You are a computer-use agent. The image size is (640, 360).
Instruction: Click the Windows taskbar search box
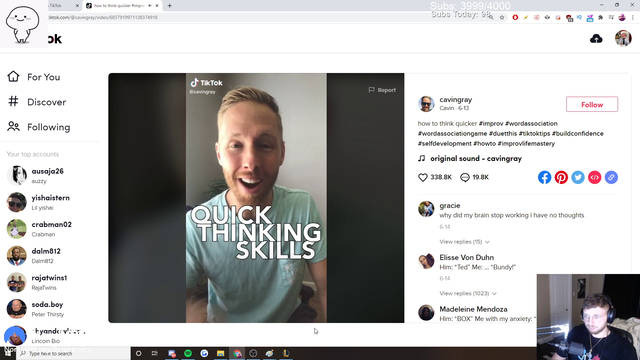pos(73,353)
